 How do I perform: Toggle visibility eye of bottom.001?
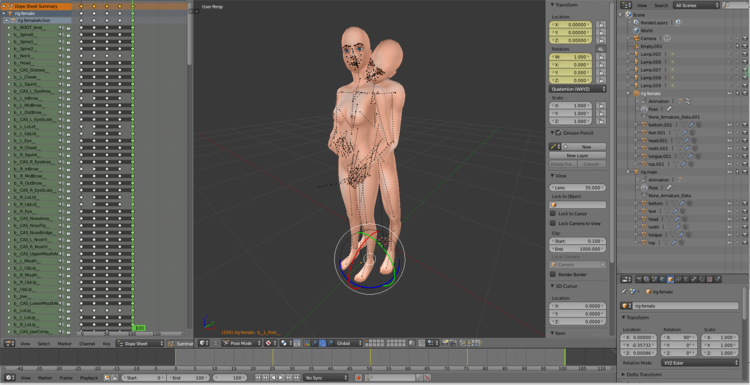pos(729,125)
